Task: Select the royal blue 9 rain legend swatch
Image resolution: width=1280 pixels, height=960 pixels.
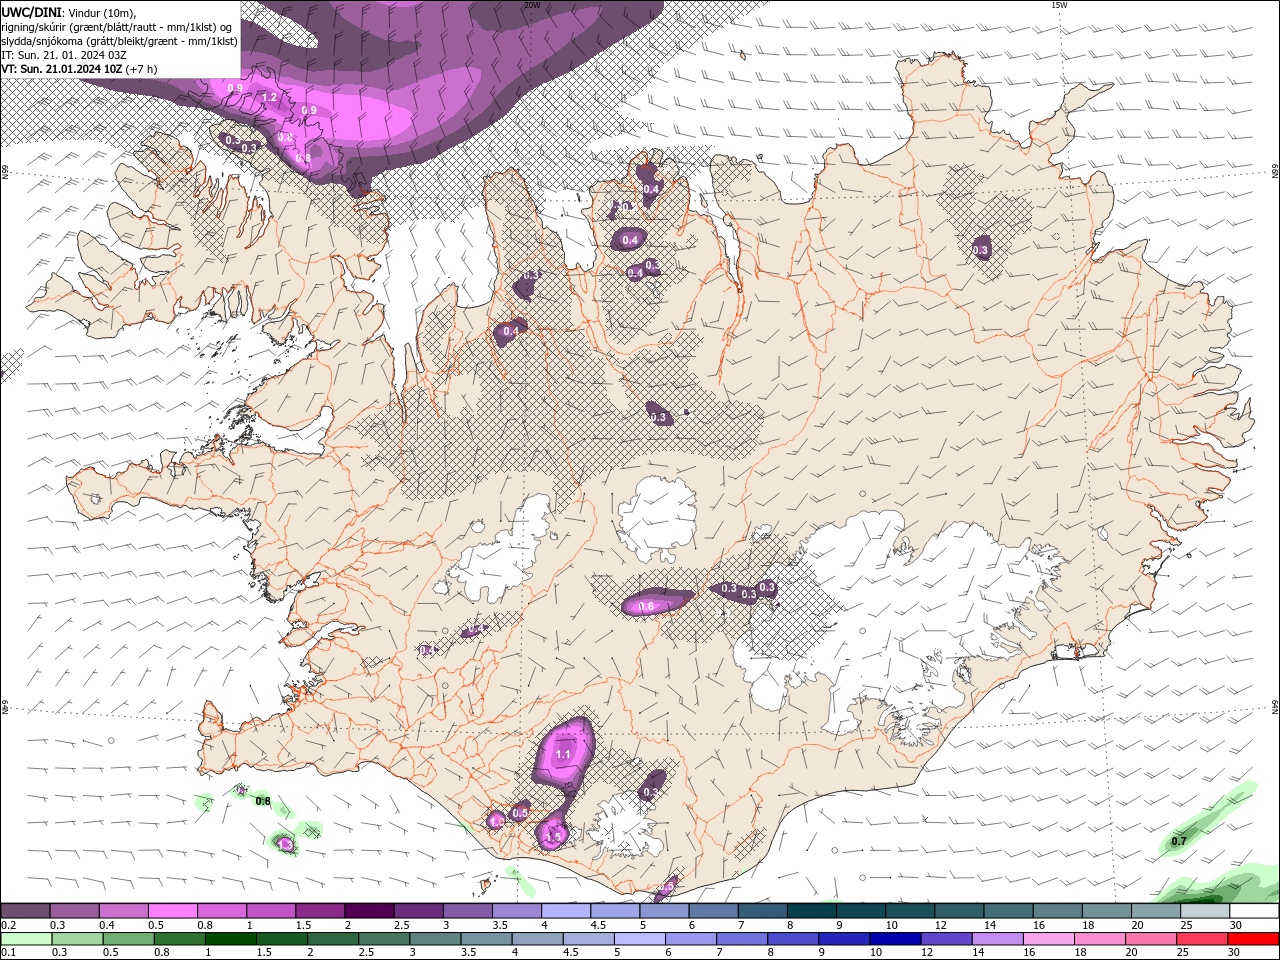Action: pos(845,939)
